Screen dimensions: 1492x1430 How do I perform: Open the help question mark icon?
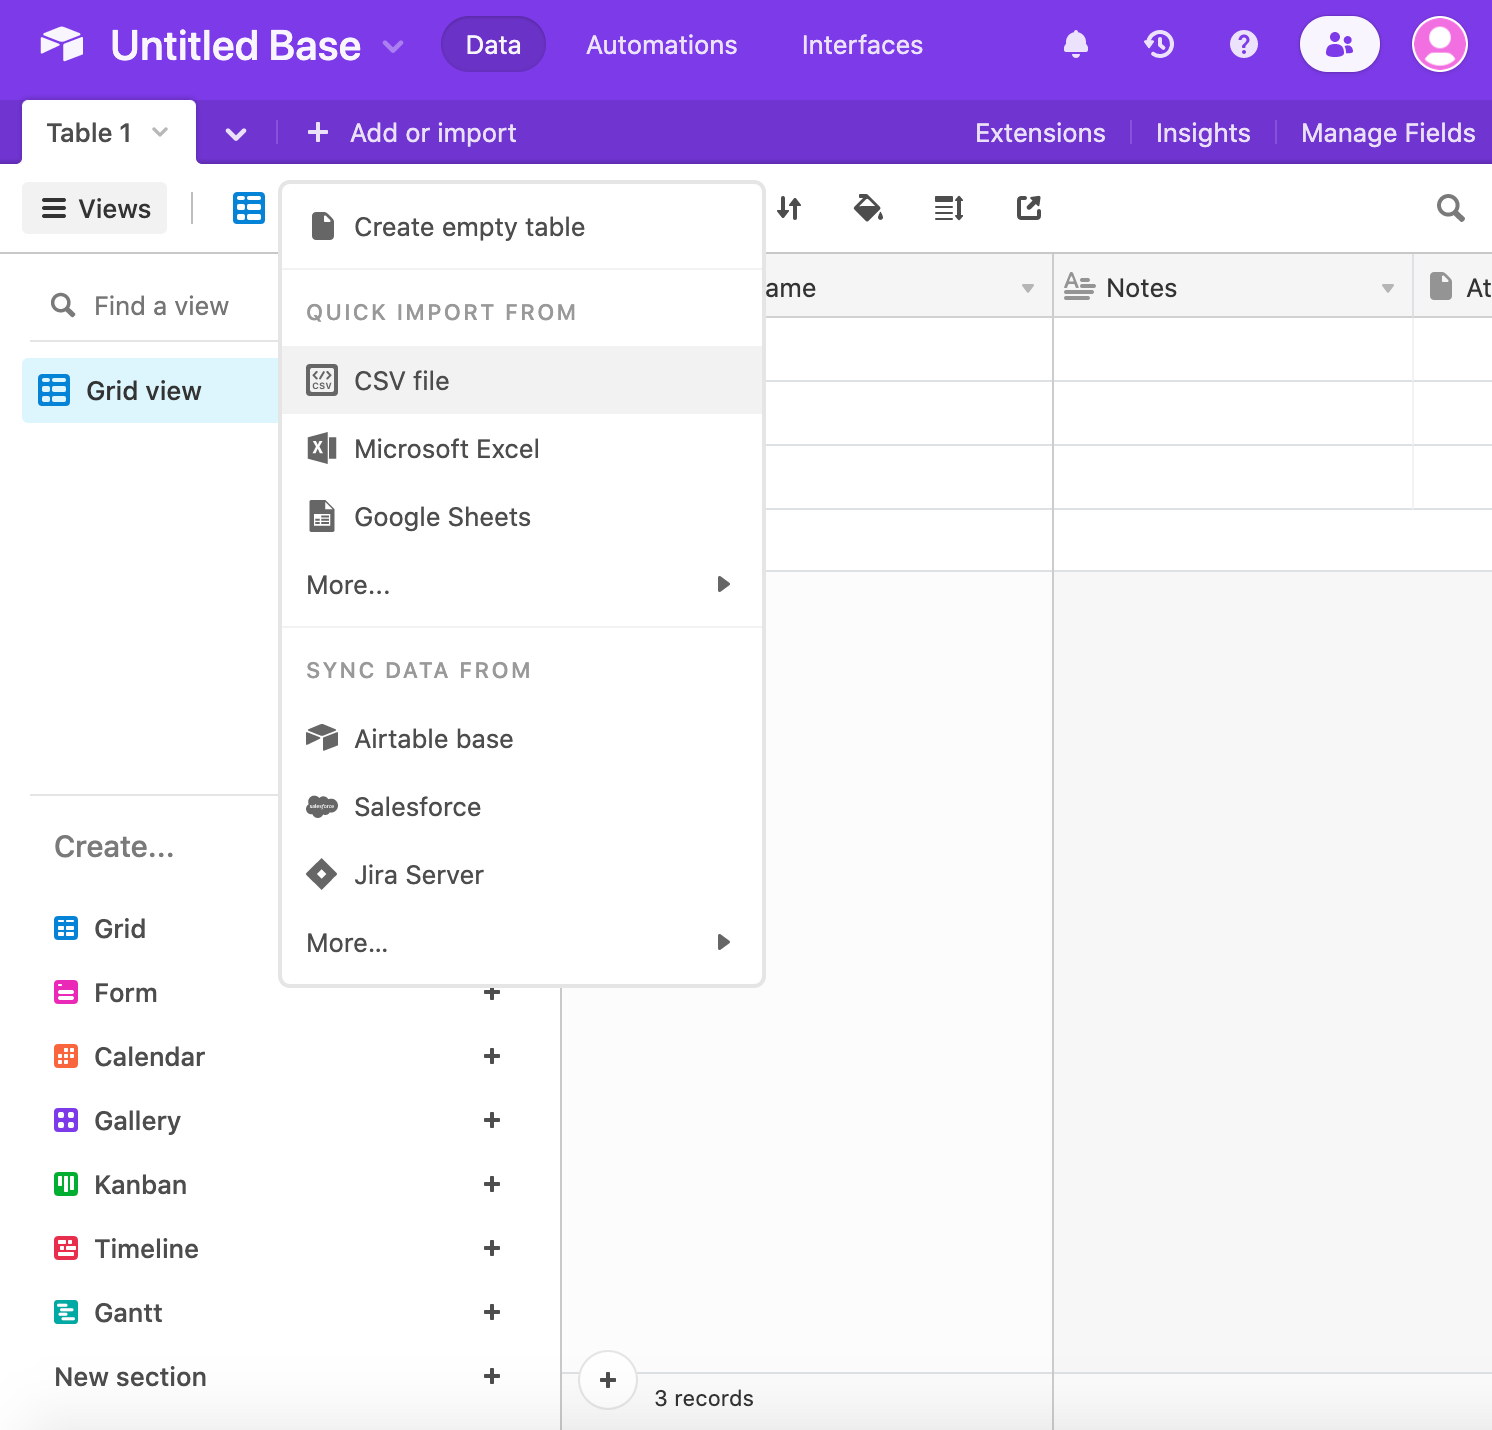(1244, 44)
